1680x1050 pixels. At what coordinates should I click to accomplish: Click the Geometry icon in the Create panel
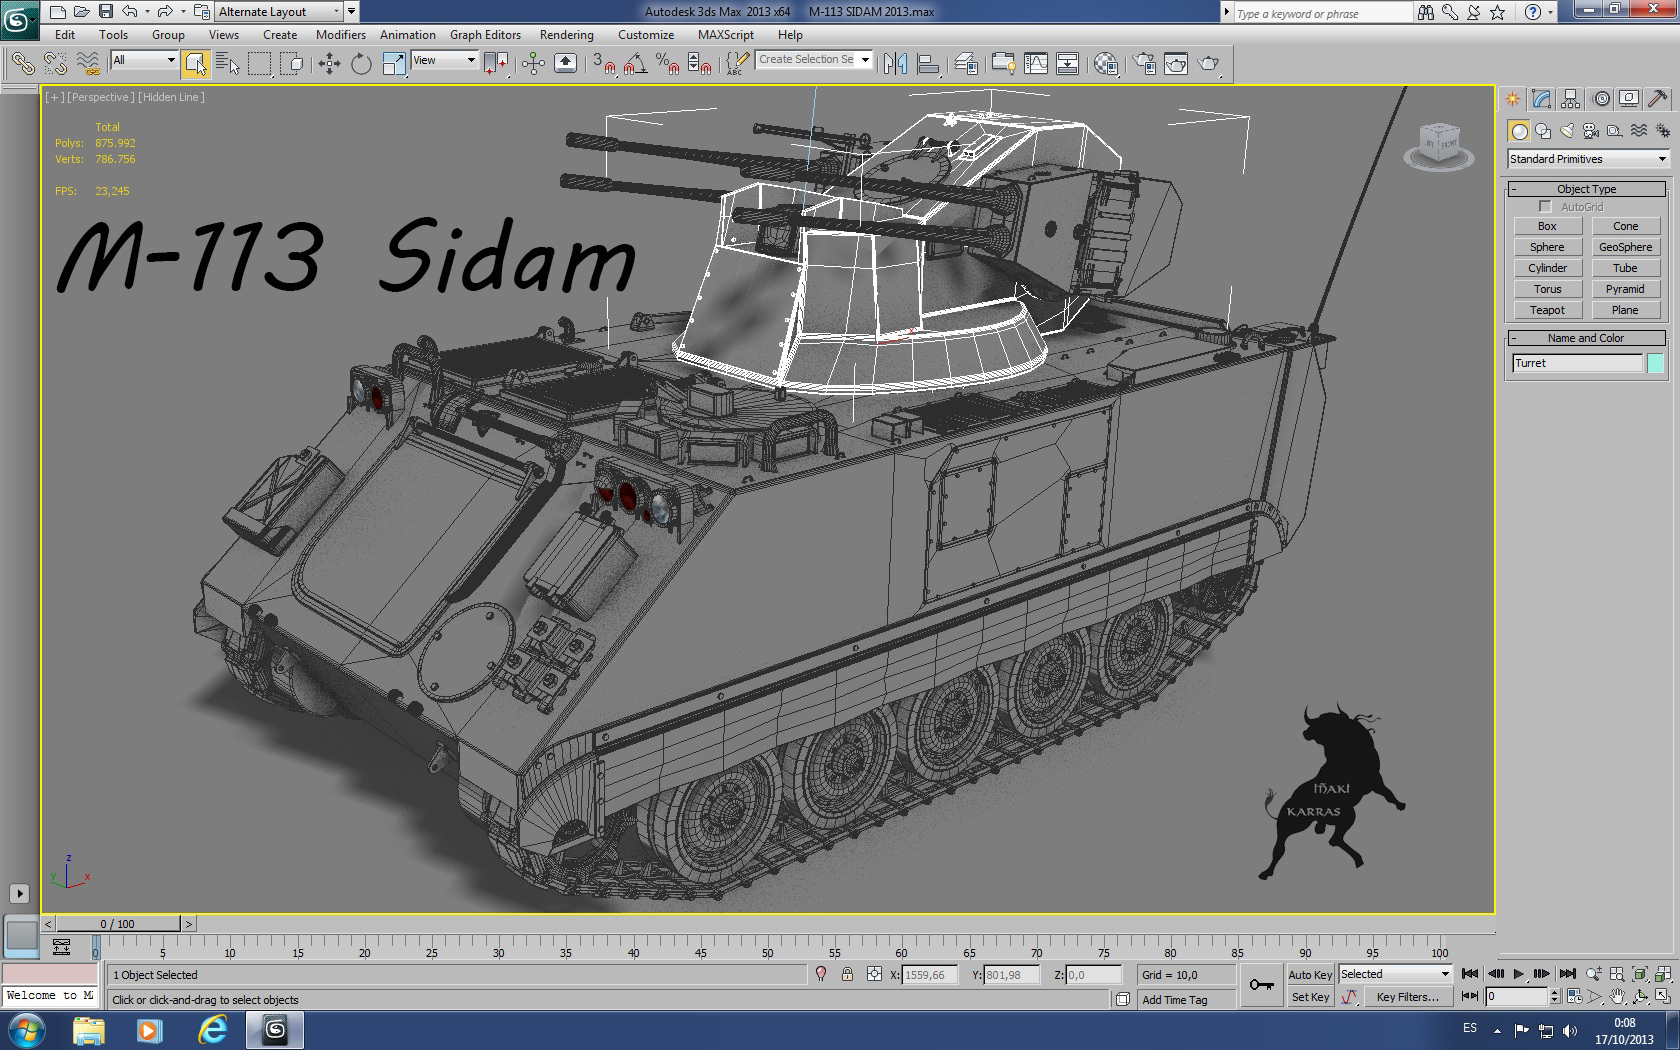coord(1519,130)
